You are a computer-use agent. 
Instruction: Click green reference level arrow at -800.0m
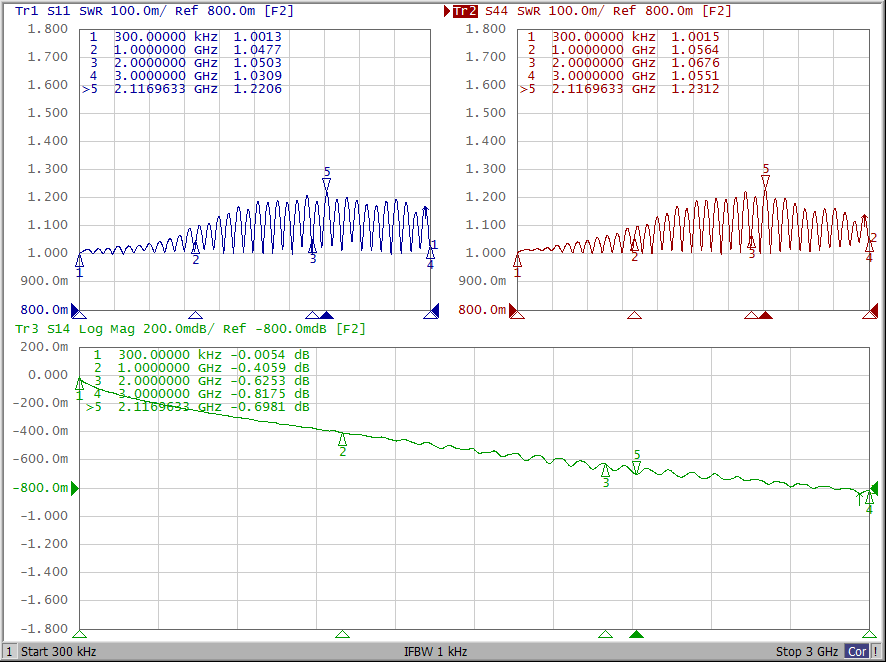(74, 488)
